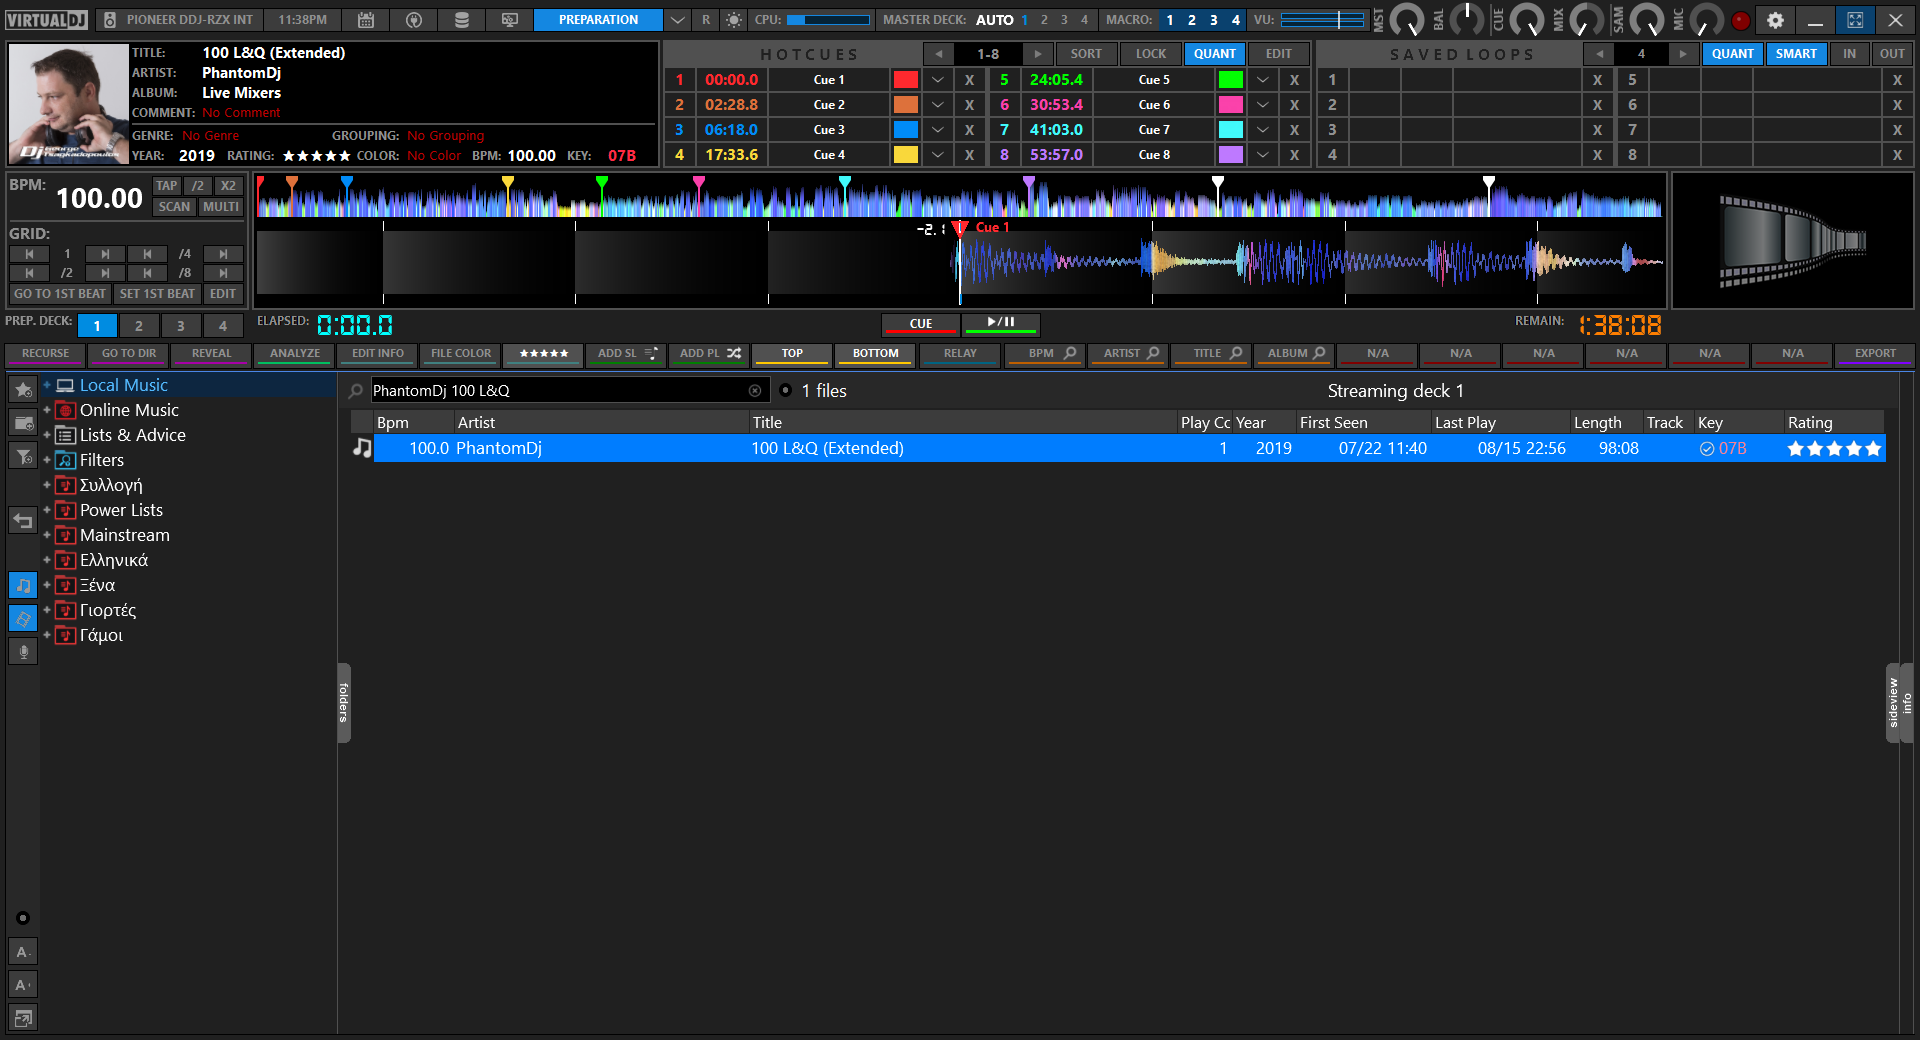Image resolution: width=1920 pixels, height=1040 pixels.
Task: Toggle hotcues QUANT button
Action: (x=1214, y=54)
